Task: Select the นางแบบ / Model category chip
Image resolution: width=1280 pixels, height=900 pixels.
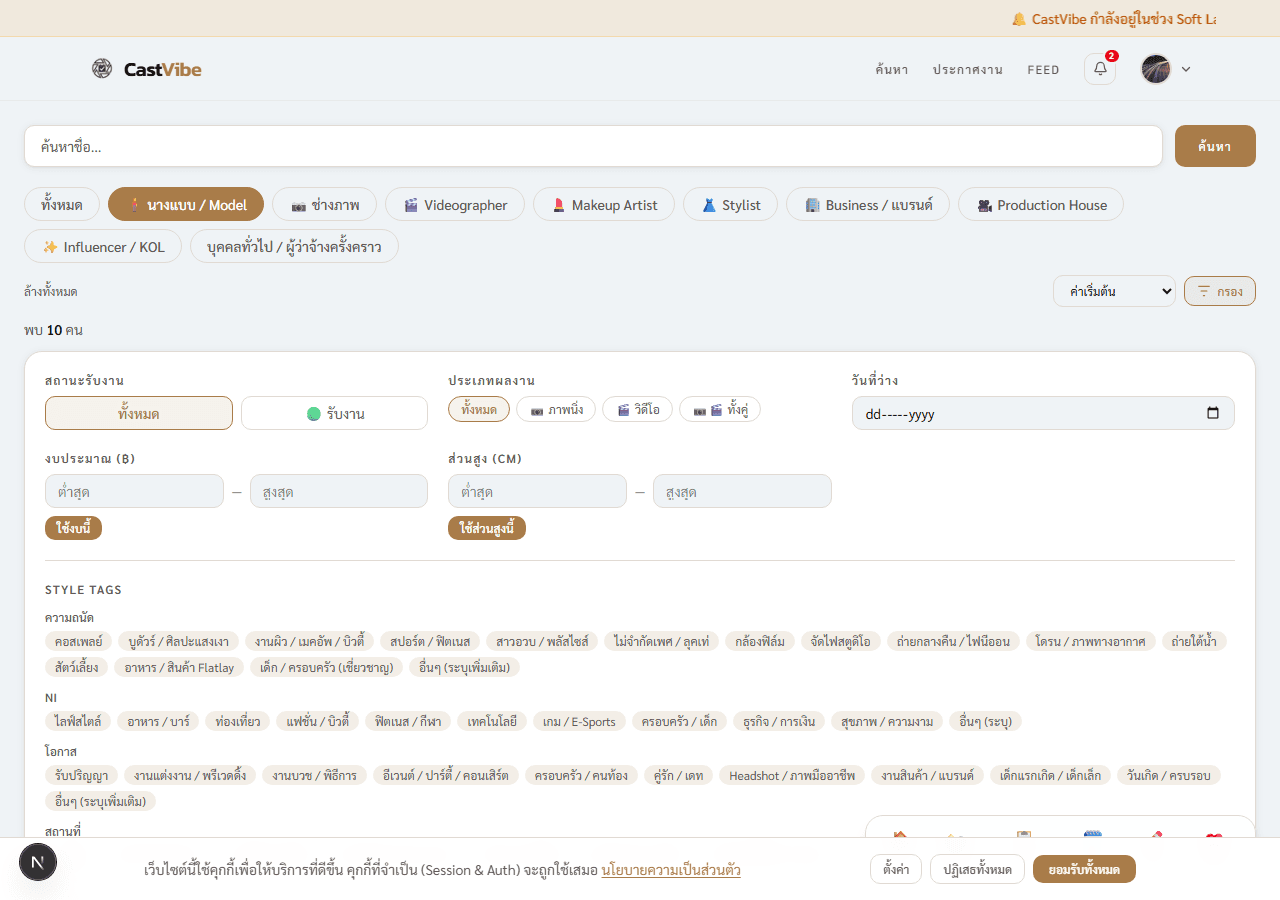Action: tap(186, 205)
